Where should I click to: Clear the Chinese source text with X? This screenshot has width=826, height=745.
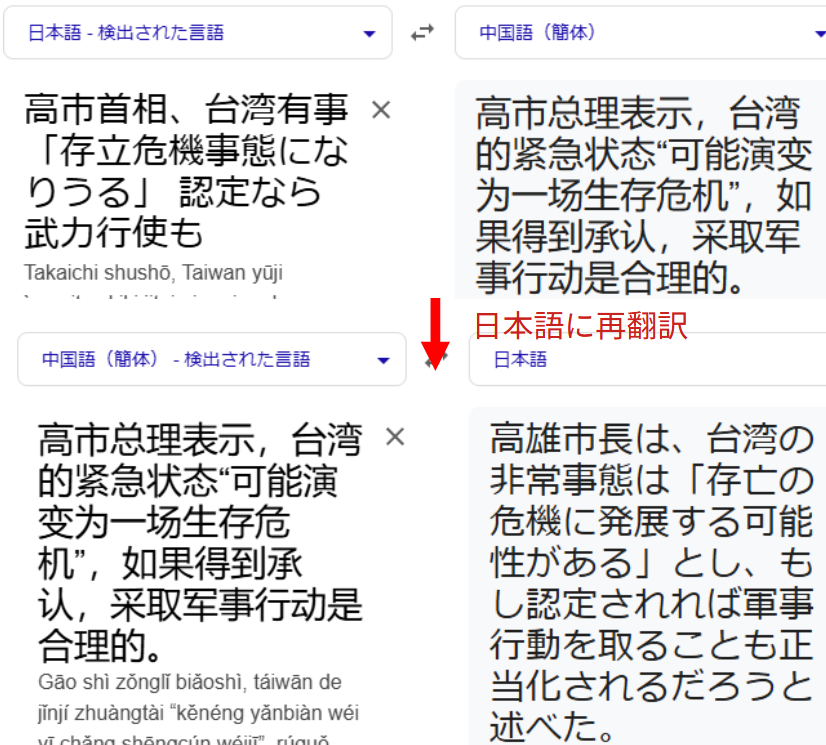point(395,437)
